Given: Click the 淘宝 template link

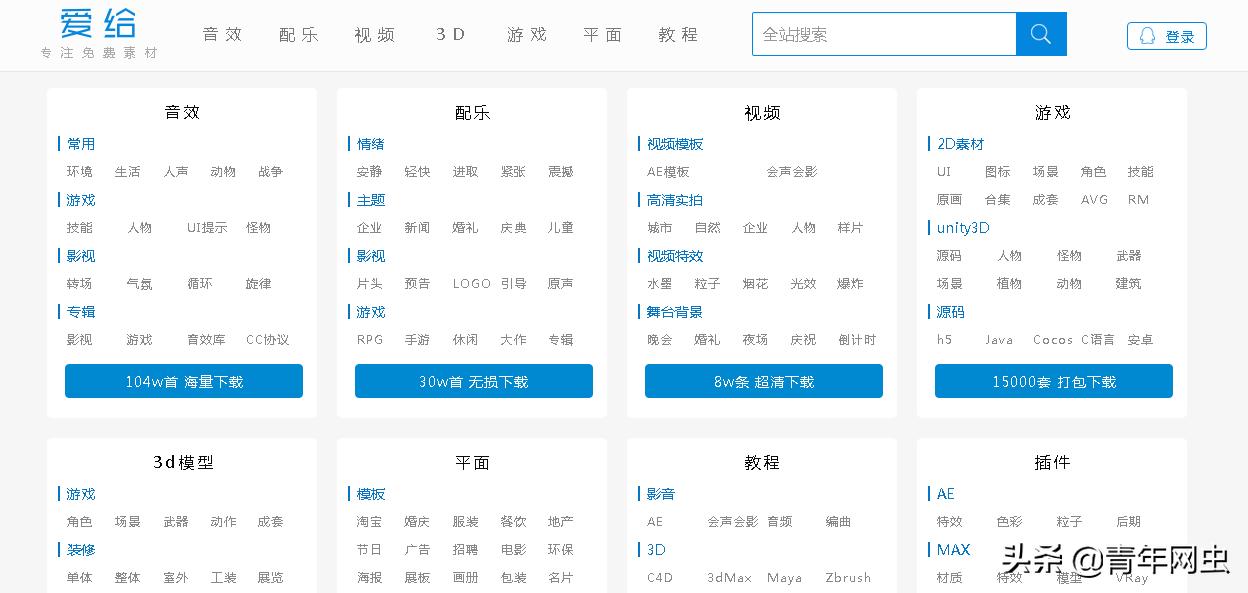Looking at the screenshot, I should pyautogui.click(x=369, y=521).
